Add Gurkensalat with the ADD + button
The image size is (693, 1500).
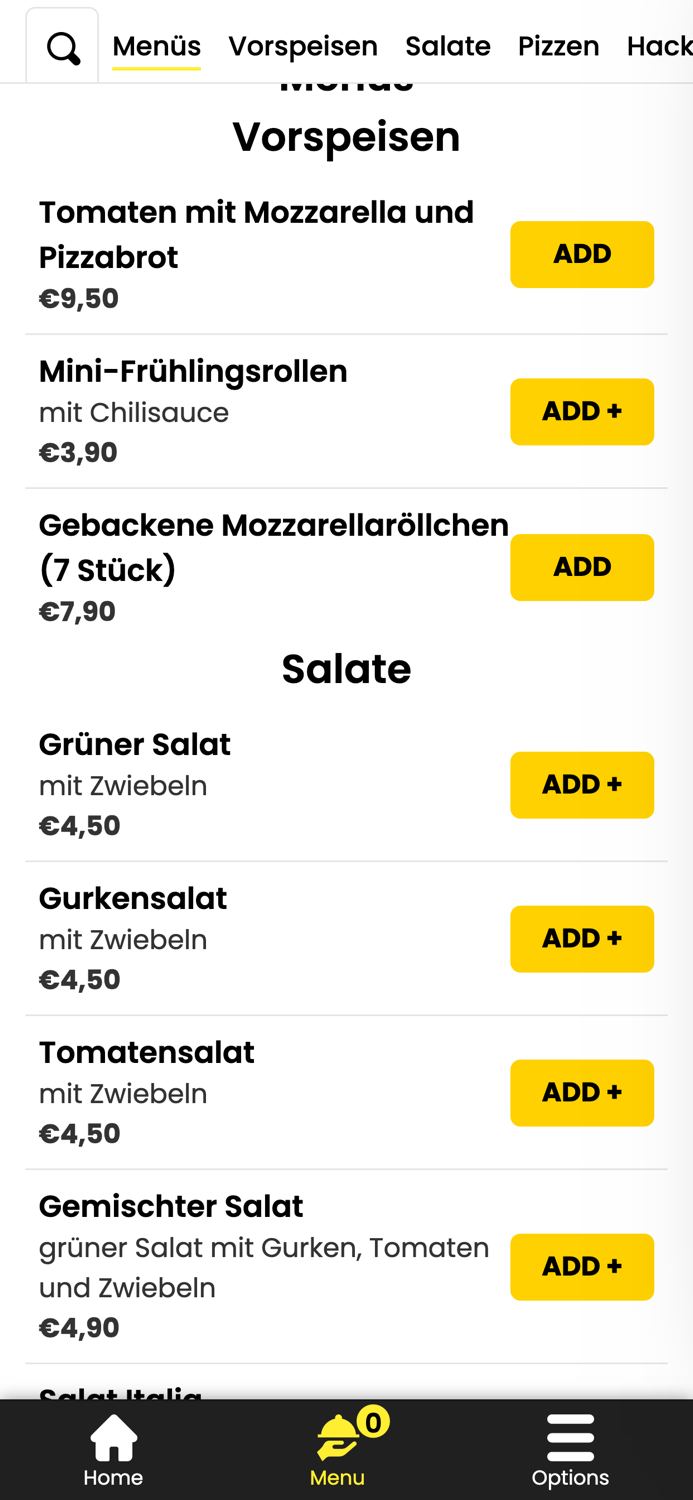point(582,938)
